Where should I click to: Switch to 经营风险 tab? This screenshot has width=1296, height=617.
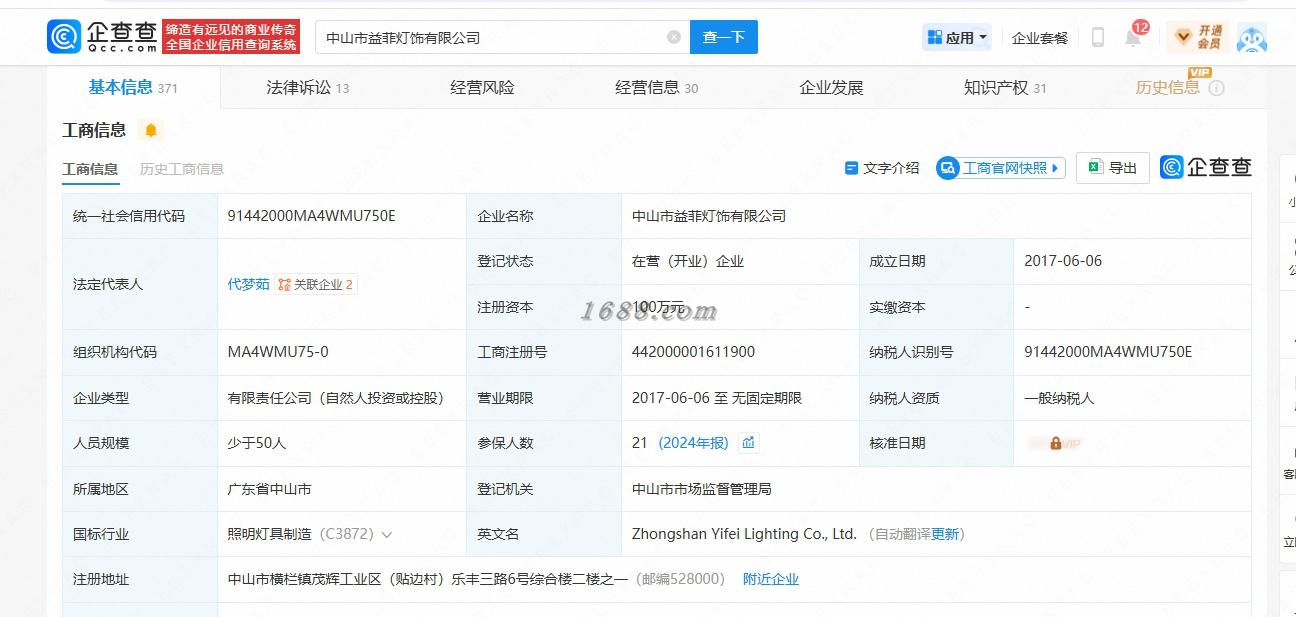[x=482, y=87]
